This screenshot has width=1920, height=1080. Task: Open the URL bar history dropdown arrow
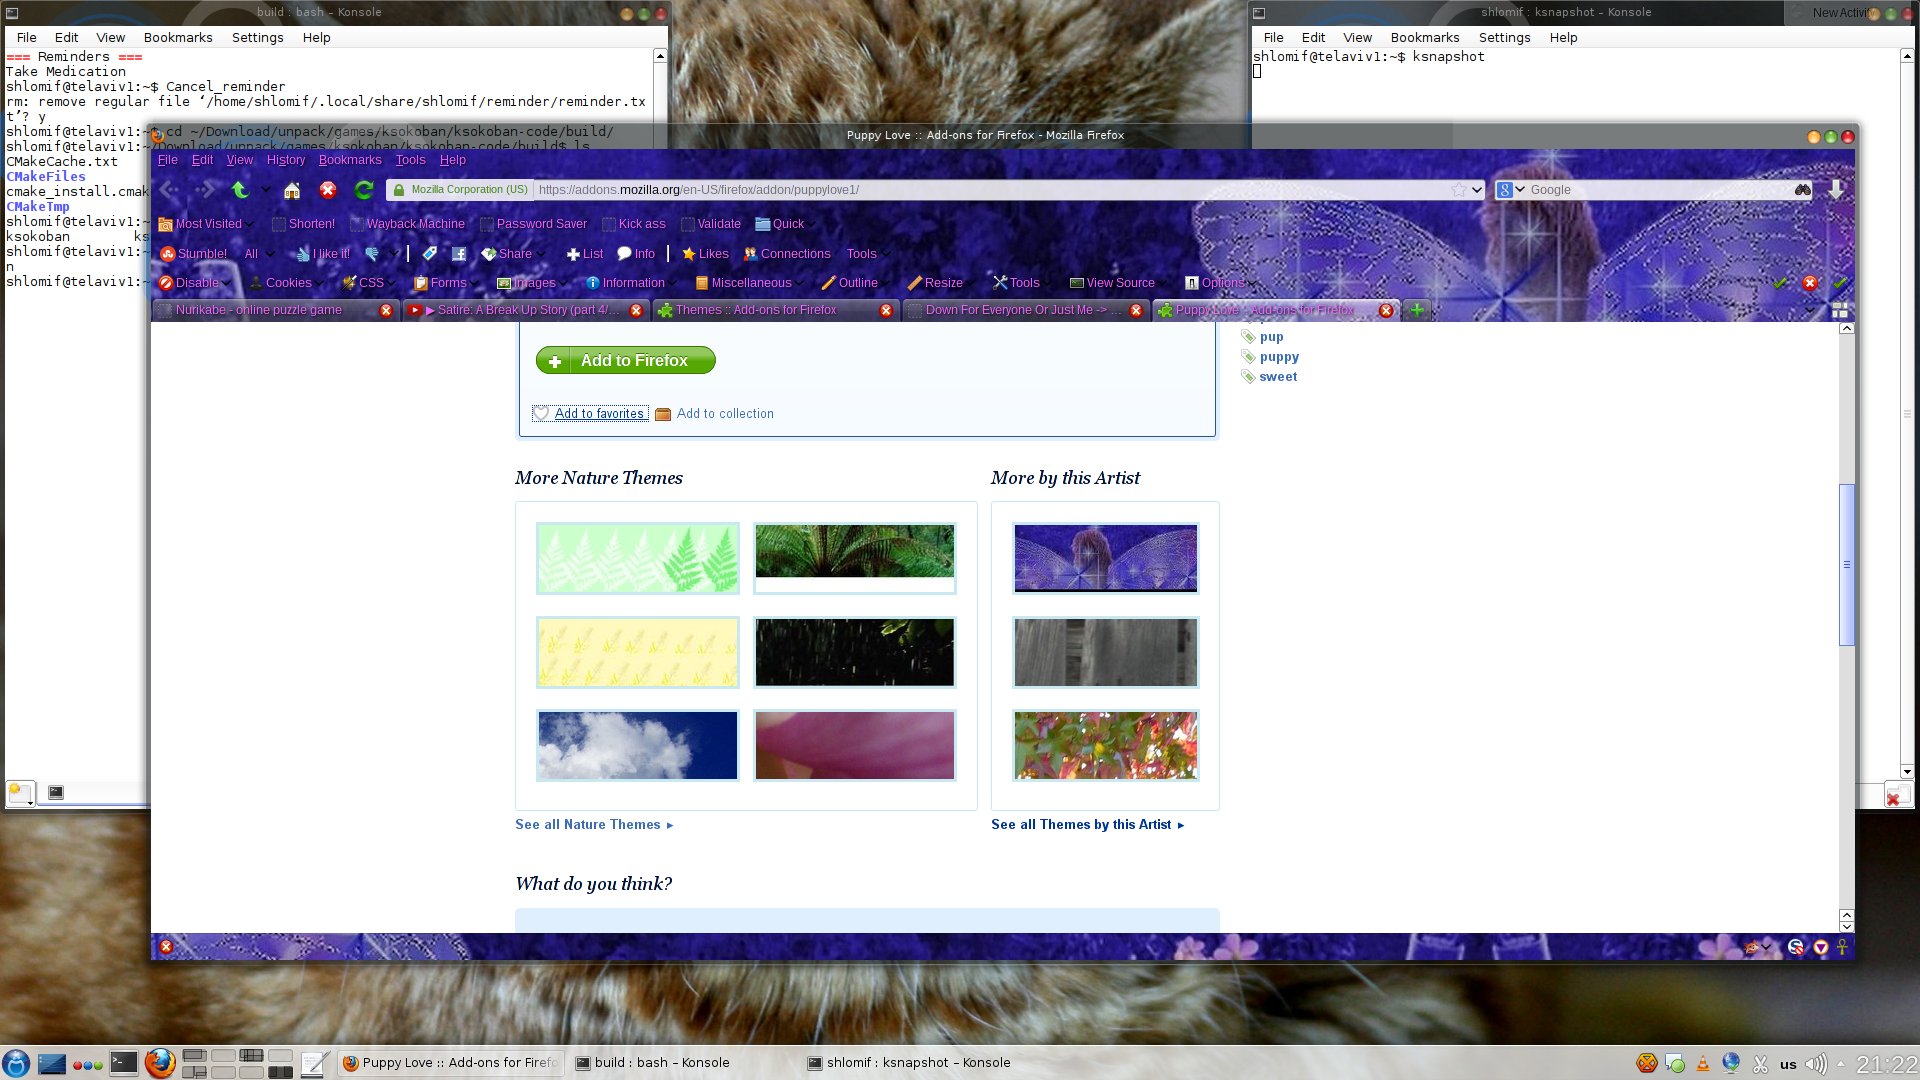[1477, 190]
